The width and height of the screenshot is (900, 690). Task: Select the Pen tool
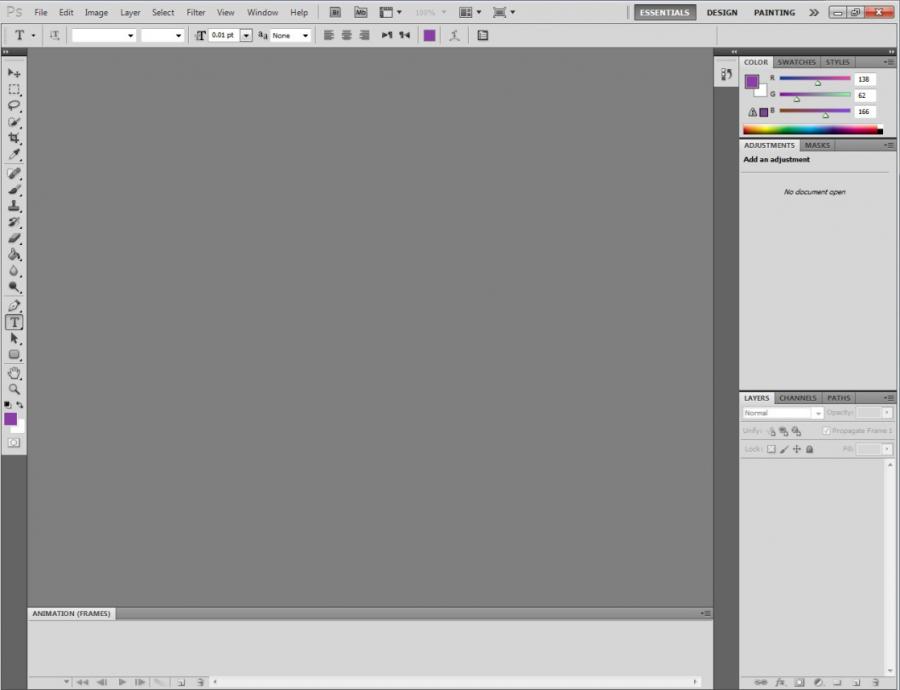(14, 306)
